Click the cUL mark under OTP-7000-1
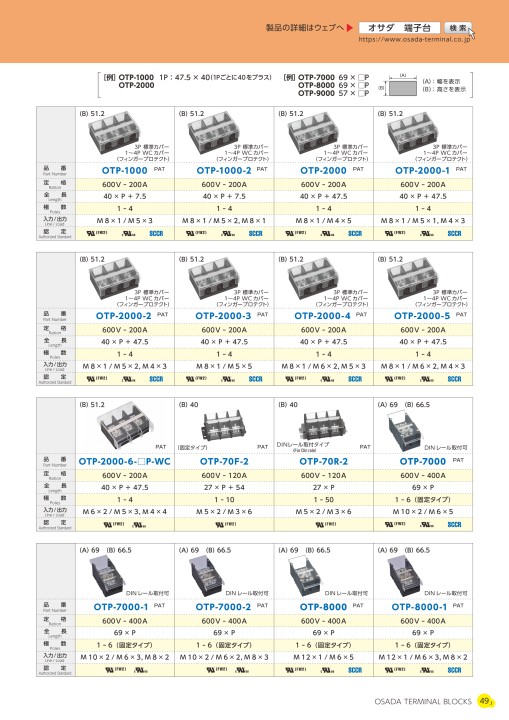 point(140,670)
